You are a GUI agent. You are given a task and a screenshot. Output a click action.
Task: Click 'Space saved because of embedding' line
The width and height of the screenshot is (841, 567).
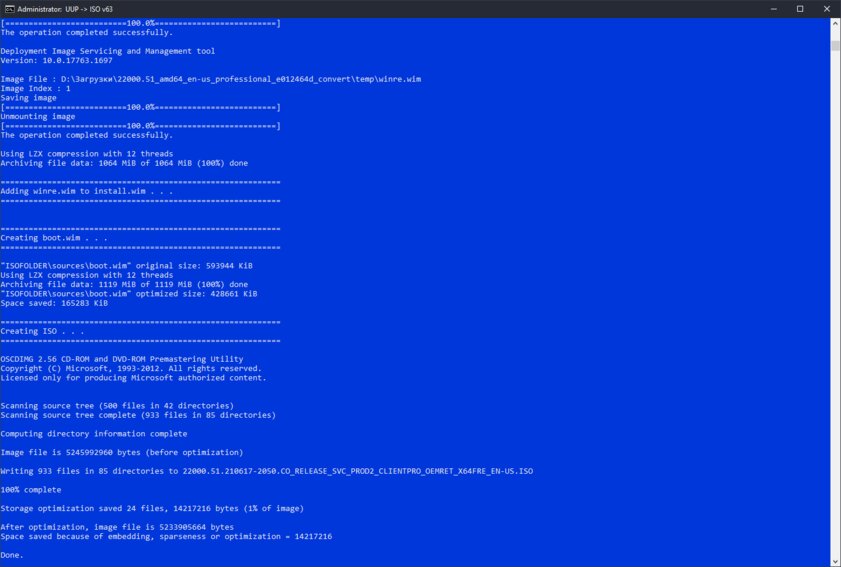166,536
